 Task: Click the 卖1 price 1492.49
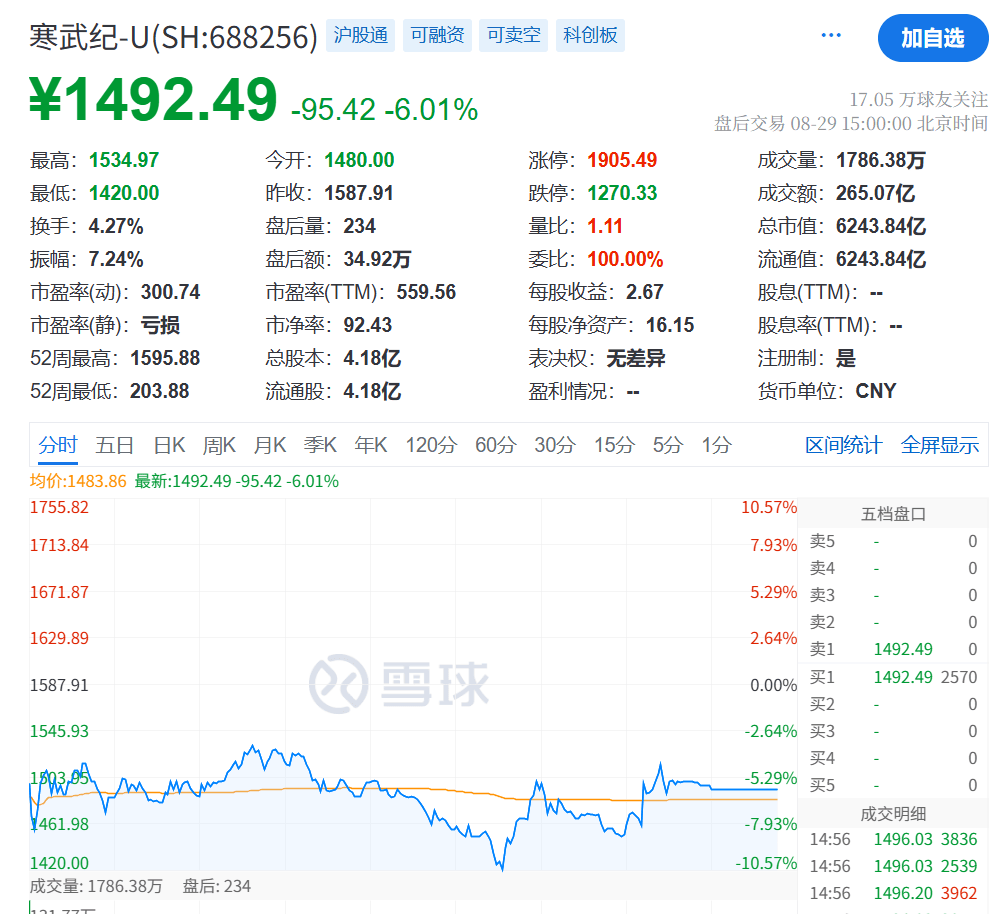pyautogui.click(x=905, y=649)
